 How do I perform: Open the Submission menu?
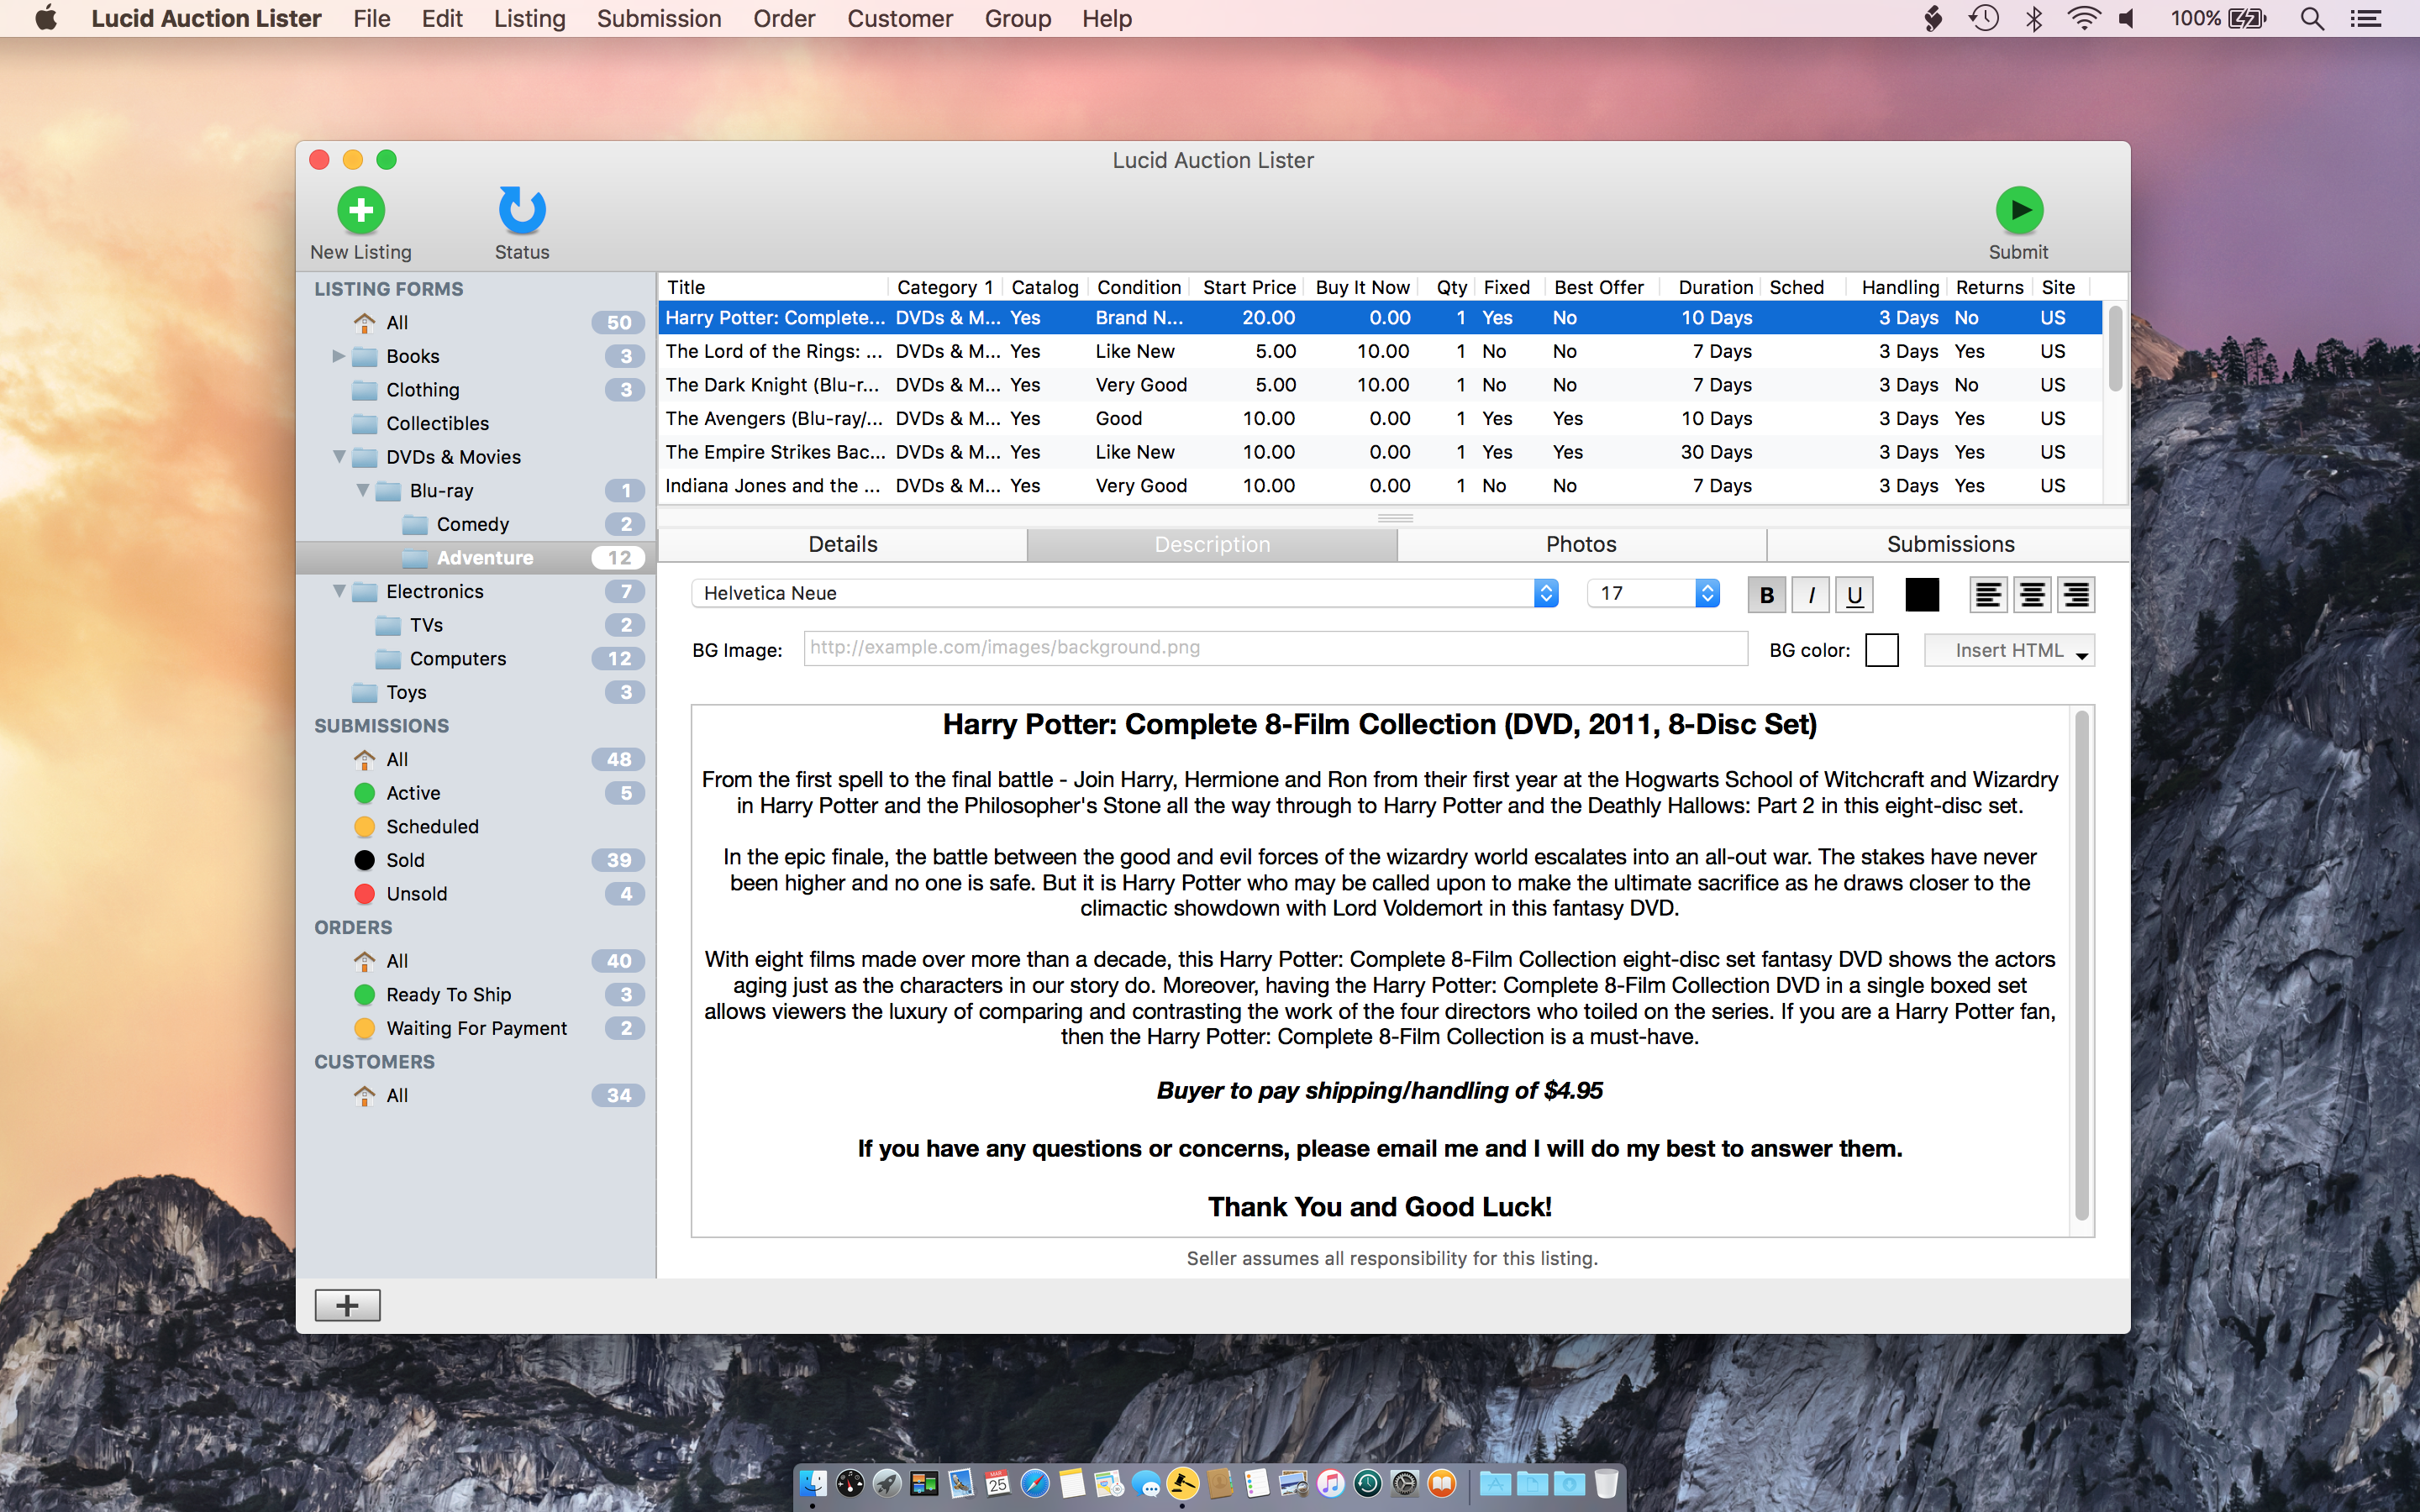pos(659,19)
